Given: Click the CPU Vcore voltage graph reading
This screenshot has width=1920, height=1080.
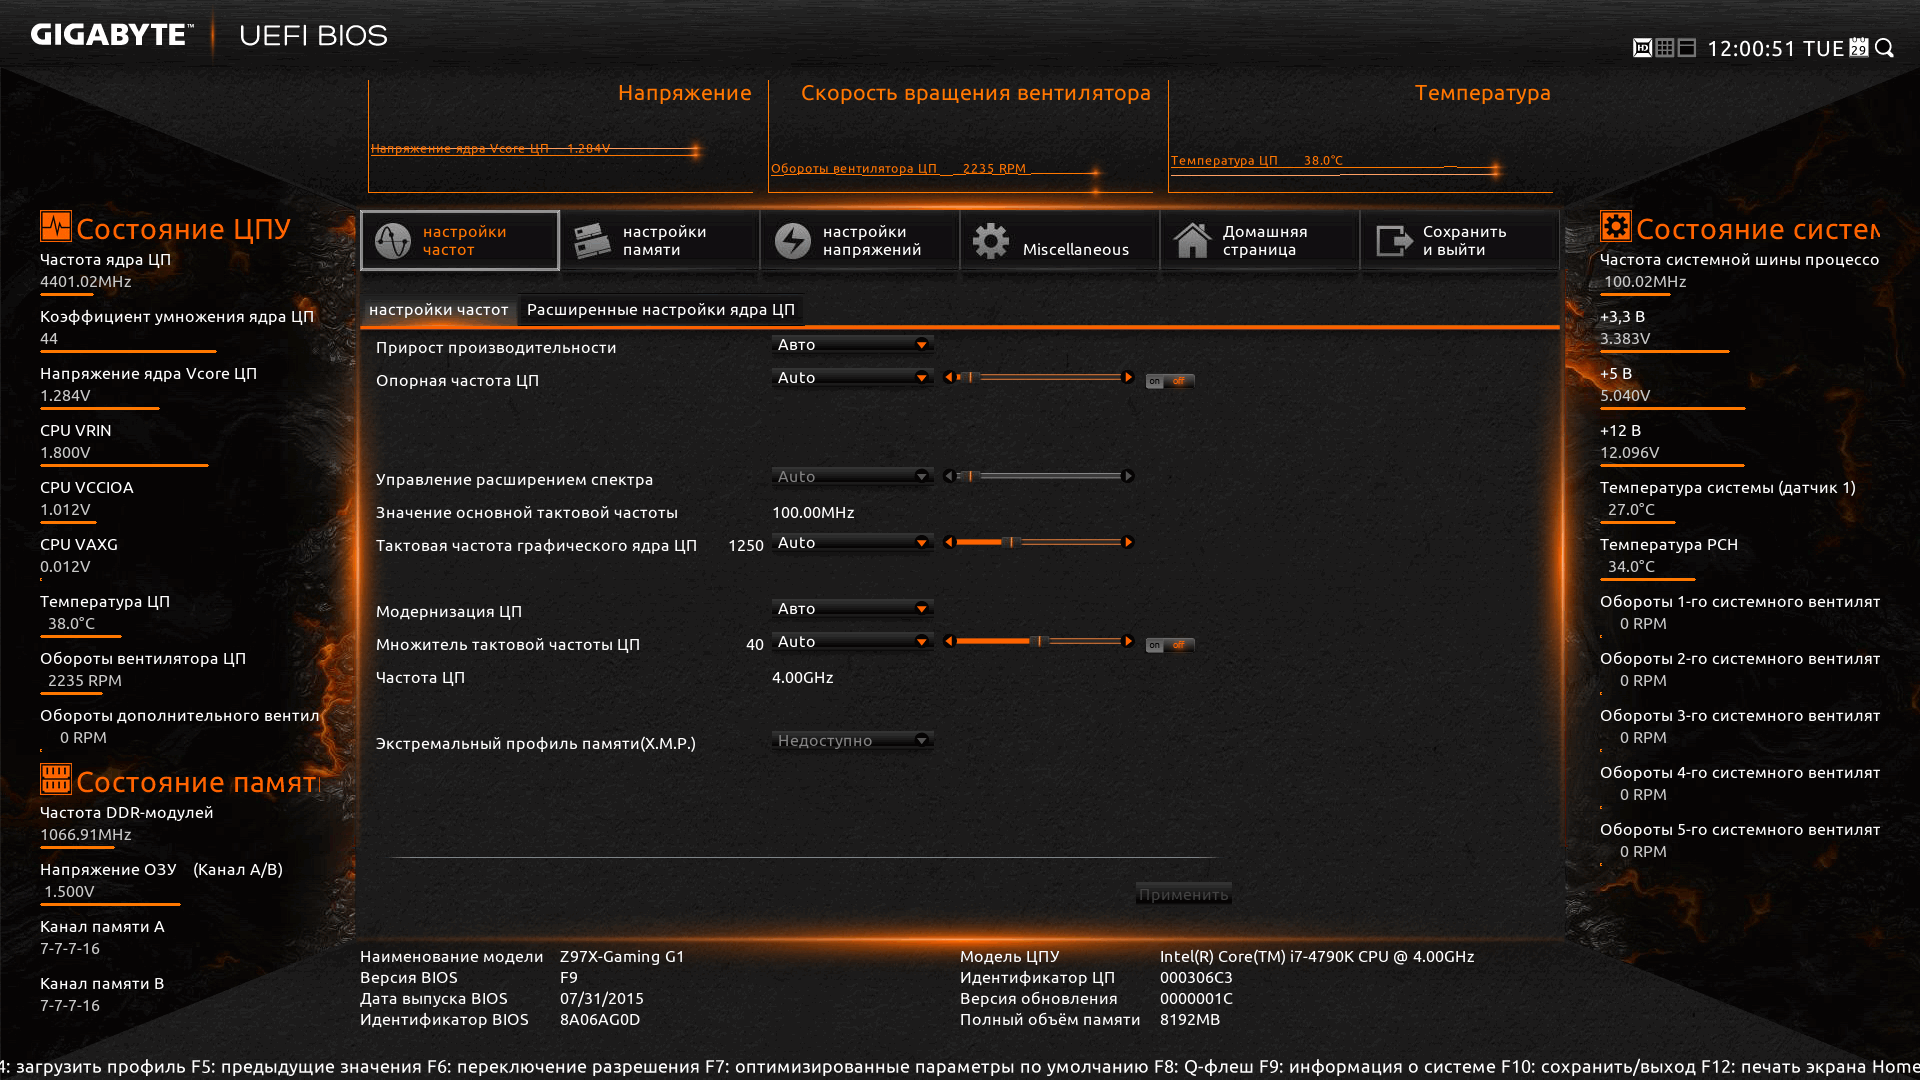Looking at the screenshot, I should pyautogui.click(x=490, y=149).
